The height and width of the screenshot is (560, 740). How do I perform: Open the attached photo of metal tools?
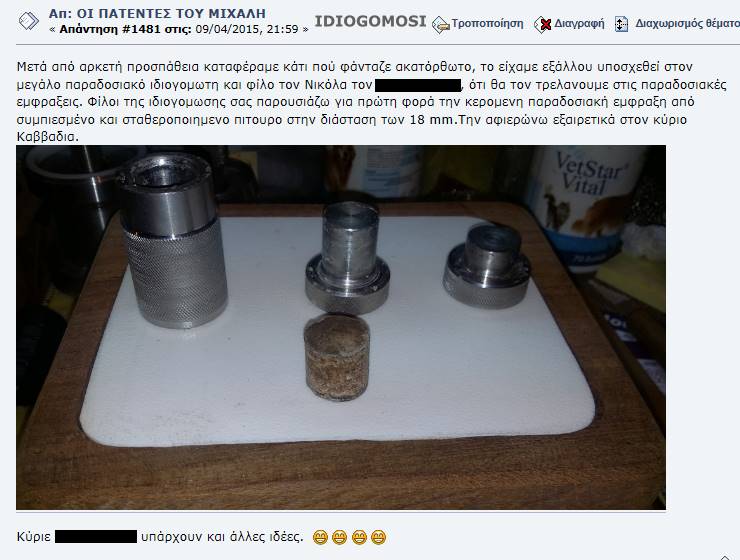pyautogui.click(x=341, y=327)
